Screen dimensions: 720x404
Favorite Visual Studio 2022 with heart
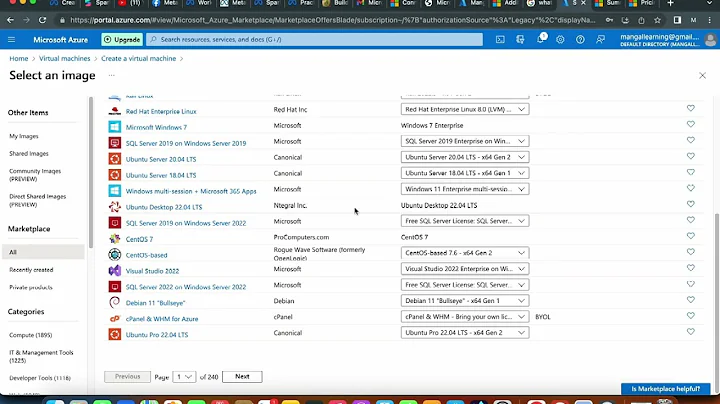(x=691, y=268)
